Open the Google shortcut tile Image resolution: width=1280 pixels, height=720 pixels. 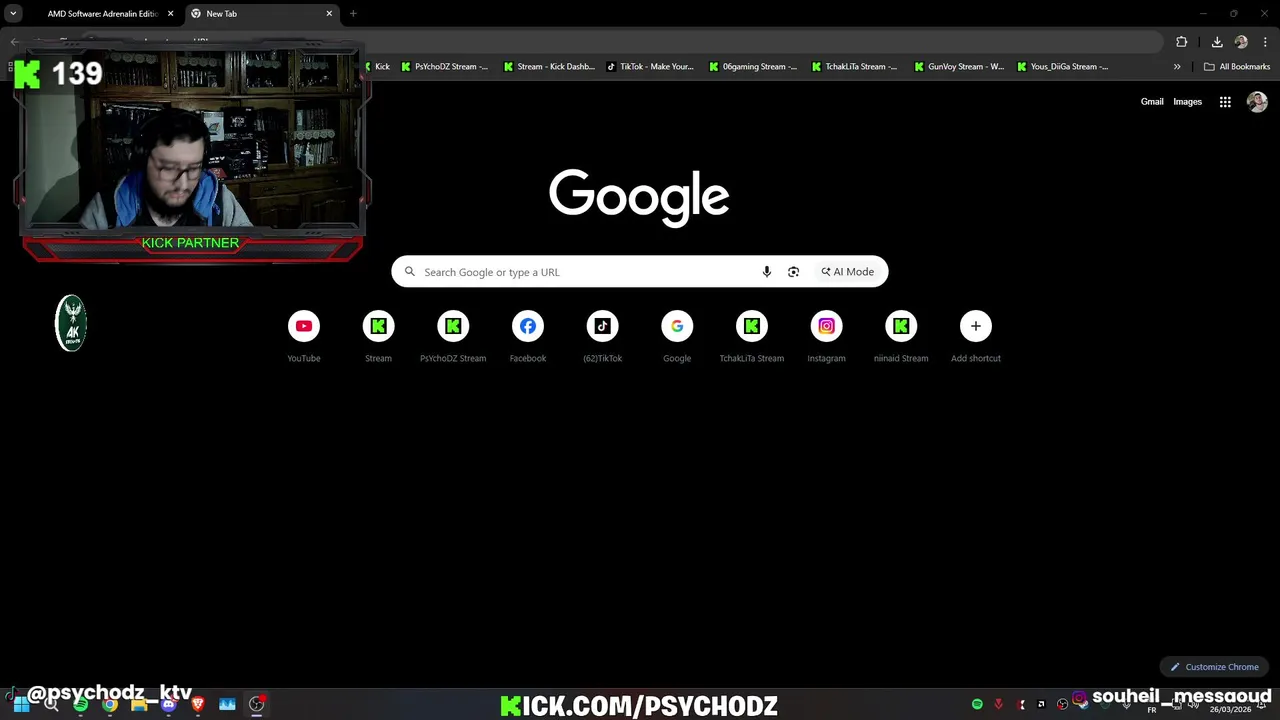tap(677, 337)
